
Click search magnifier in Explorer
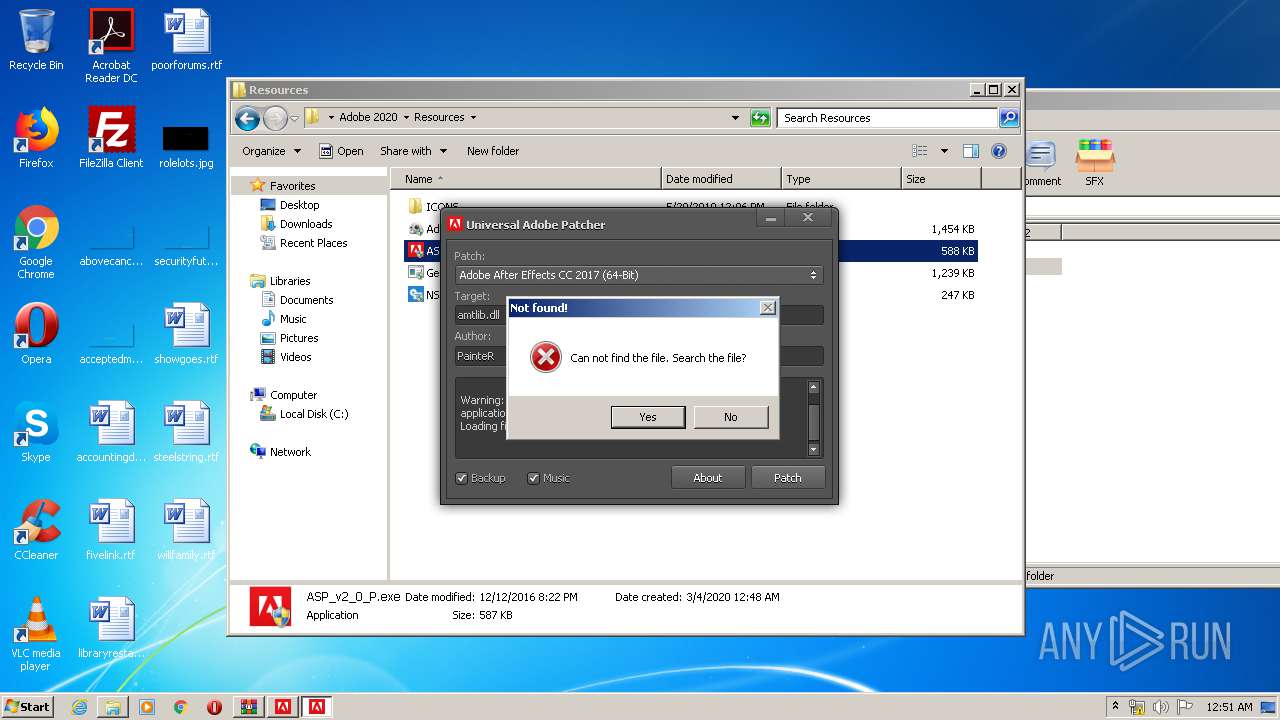pyautogui.click(x=1009, y=118)
